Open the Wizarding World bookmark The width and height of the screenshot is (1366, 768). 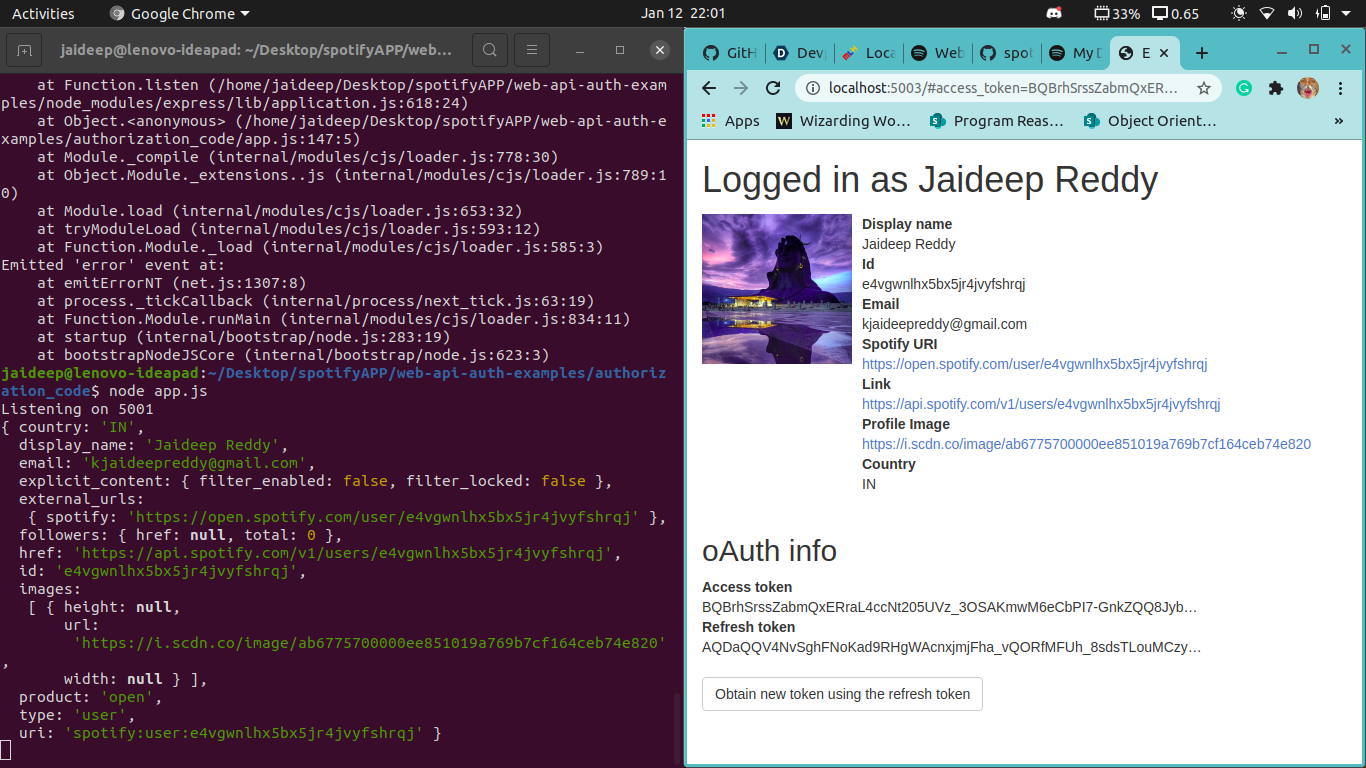coord(844,121)
